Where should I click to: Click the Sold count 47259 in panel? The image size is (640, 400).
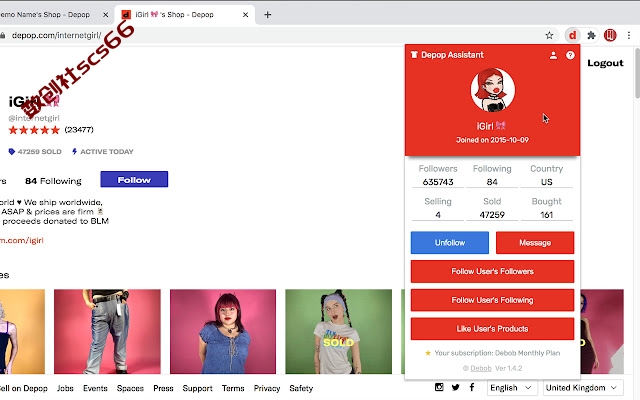(x=492, y=215)
